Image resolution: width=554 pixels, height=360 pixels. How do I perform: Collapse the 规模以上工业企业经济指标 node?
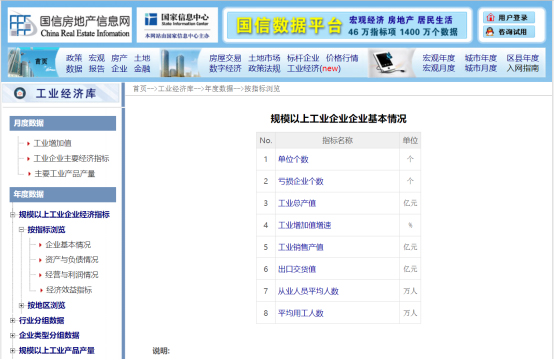(x=13, y=214)
